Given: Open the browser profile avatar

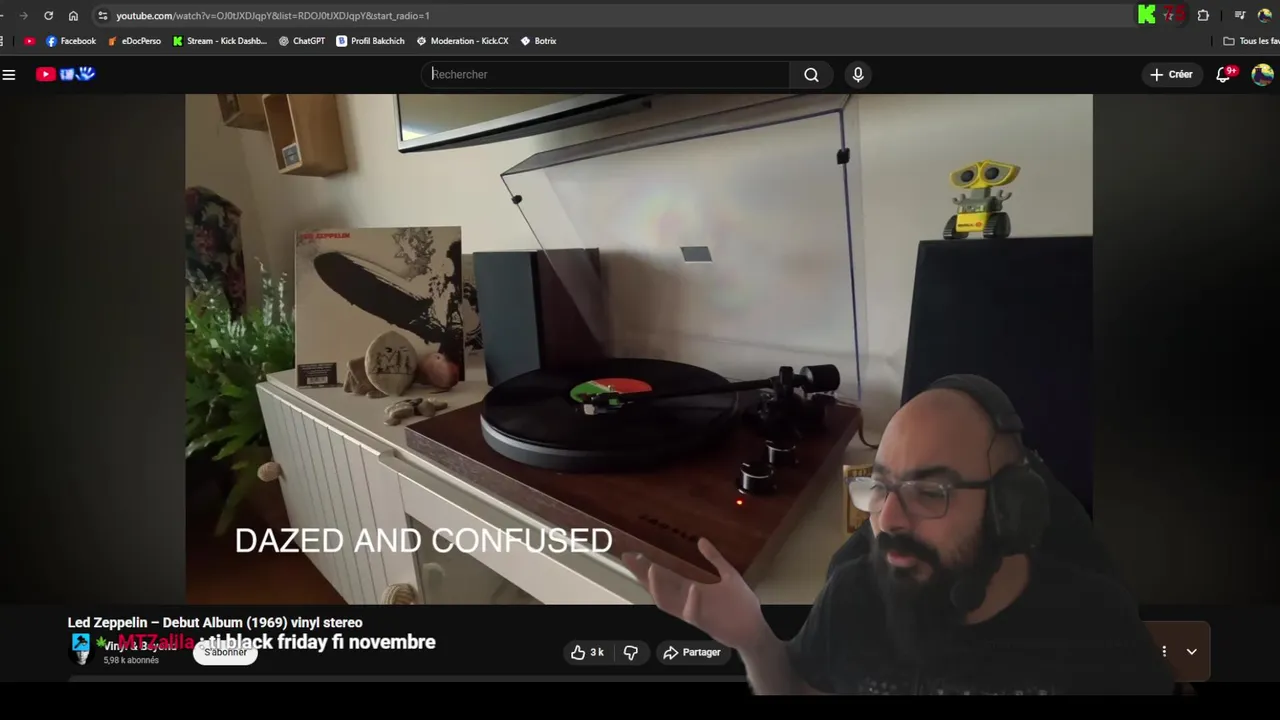Looking at the screenshot, I should (1265, 15).
